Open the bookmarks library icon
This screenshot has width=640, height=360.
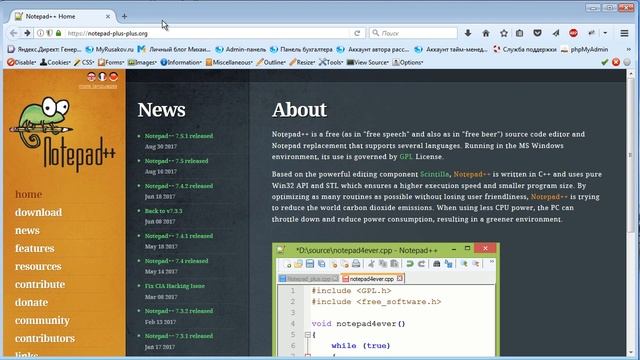click(x=519, y=33)
